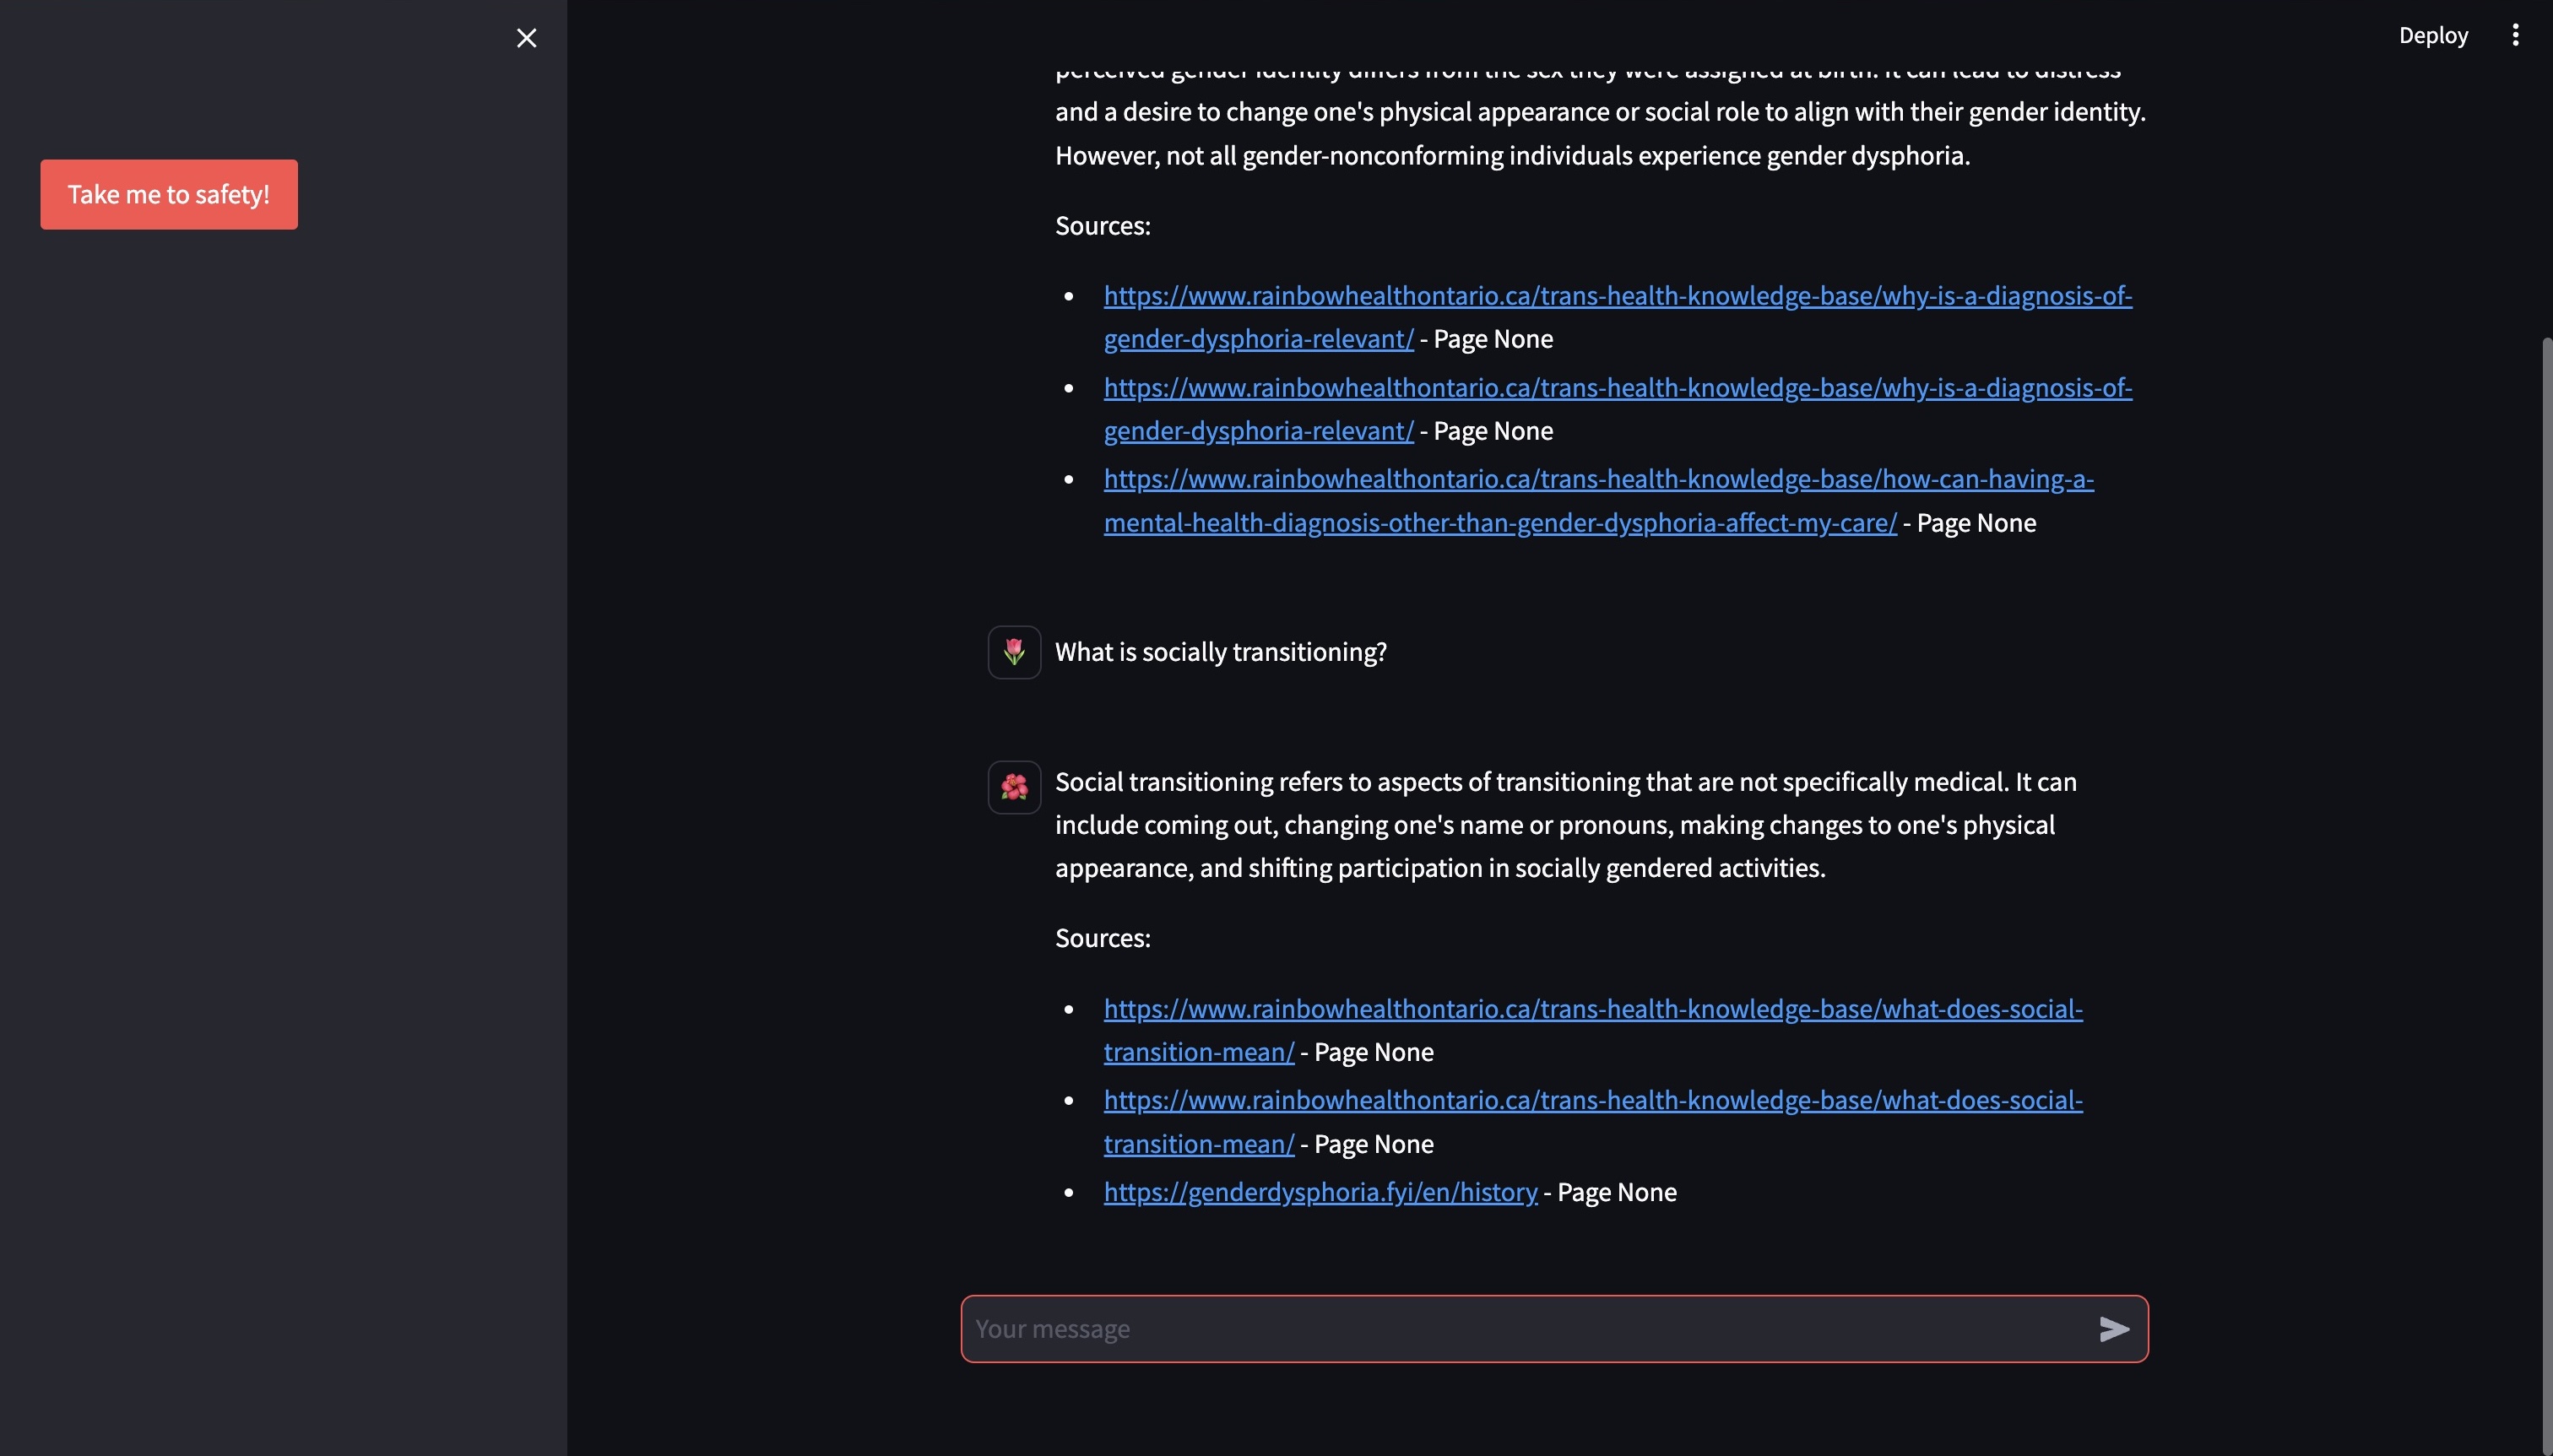Click the tulip user avatar icon

point(1014,652)
